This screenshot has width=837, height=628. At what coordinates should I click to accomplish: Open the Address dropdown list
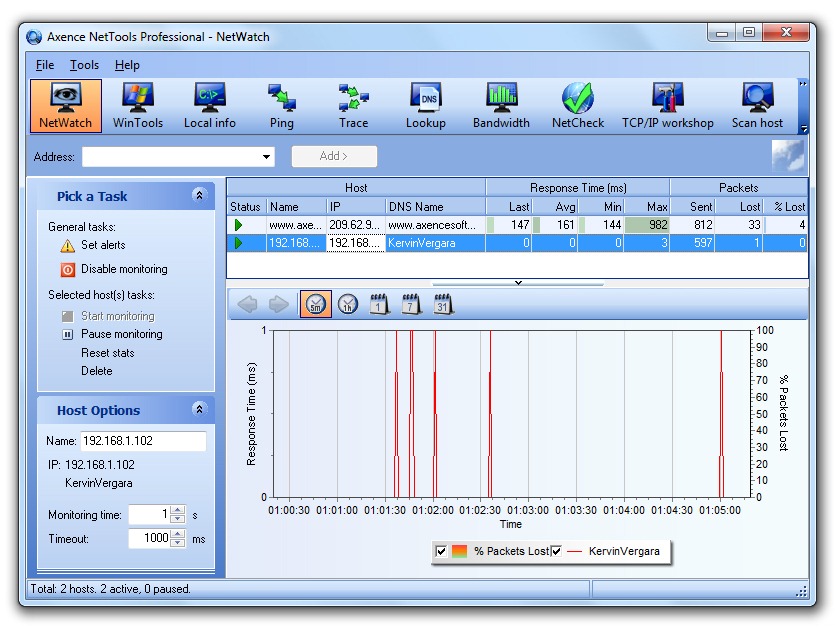click(266, 157)
